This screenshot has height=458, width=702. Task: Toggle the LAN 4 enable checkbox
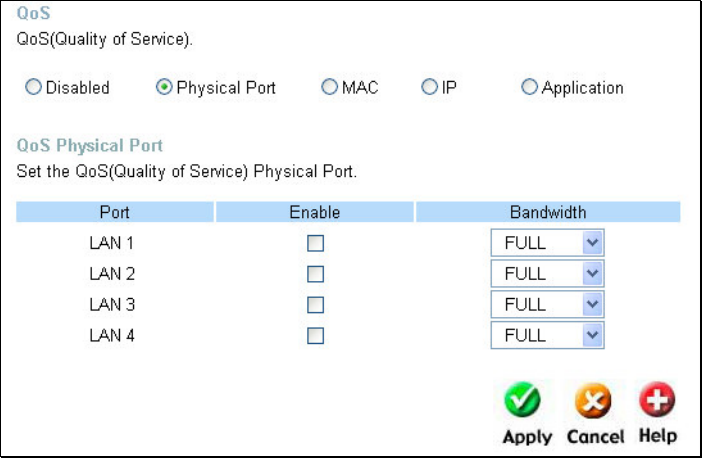coord(315,336)
